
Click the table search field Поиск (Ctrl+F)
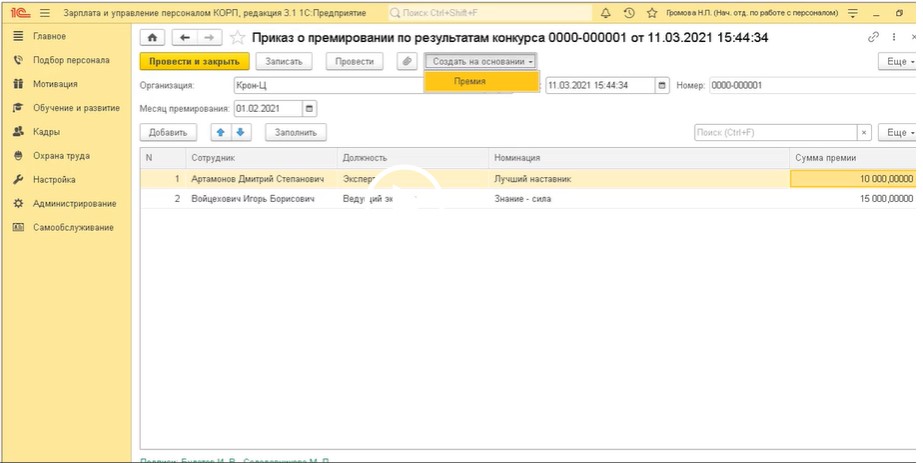[775, 132]
